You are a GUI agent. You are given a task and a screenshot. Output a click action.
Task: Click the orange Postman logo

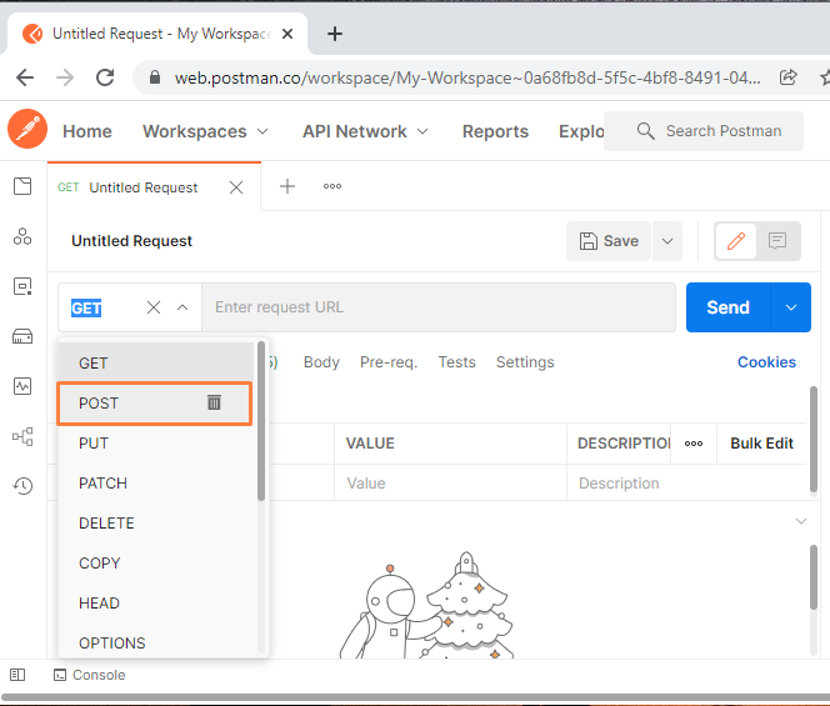click(x=26, y=129)
